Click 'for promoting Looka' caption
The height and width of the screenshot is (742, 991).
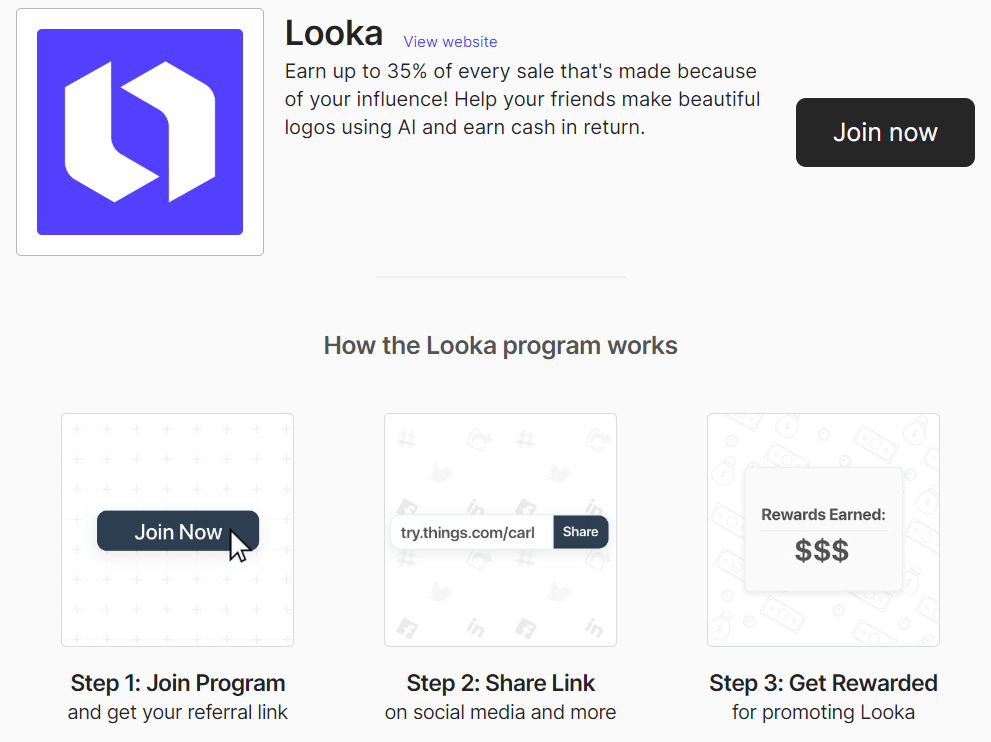pos(824,712)
